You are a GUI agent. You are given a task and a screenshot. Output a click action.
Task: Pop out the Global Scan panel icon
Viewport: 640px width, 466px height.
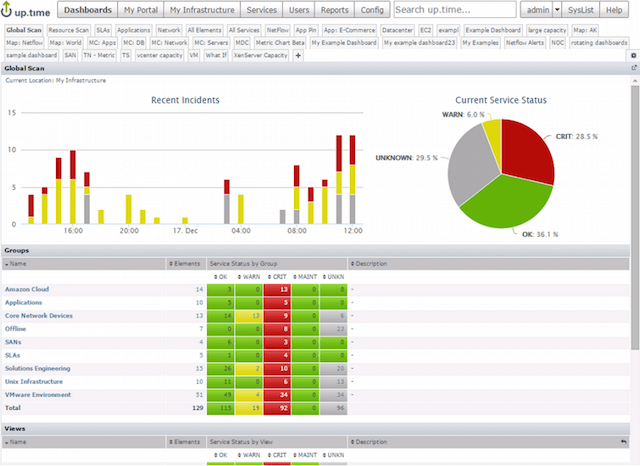pyautogui.click(x=634, y=68)
